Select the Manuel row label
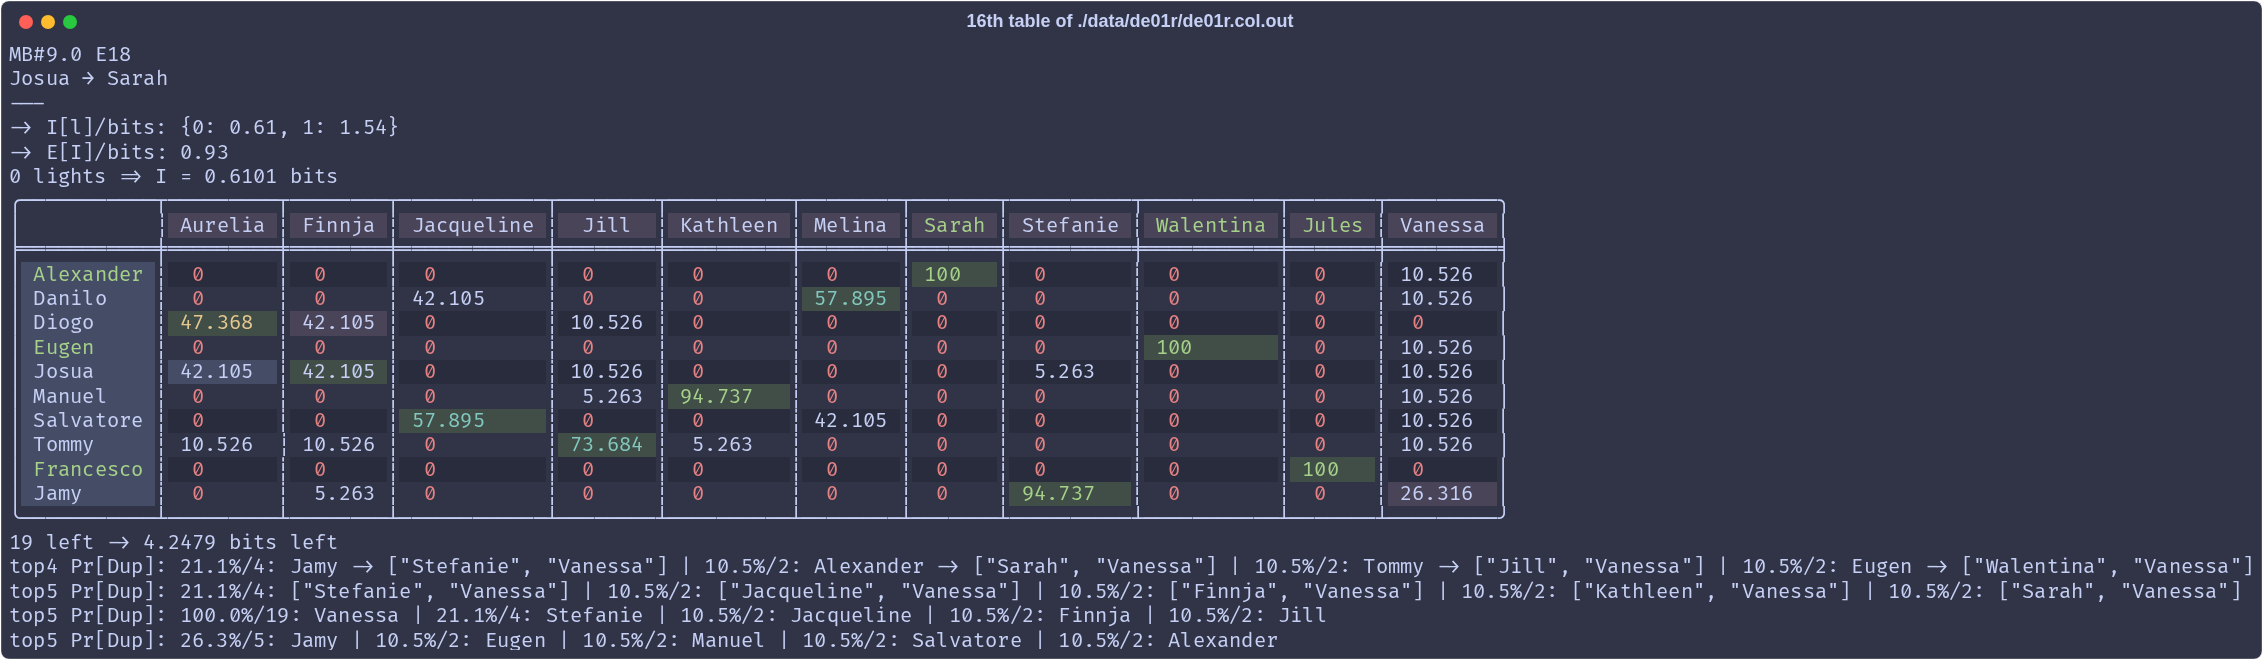 (88, 396)
